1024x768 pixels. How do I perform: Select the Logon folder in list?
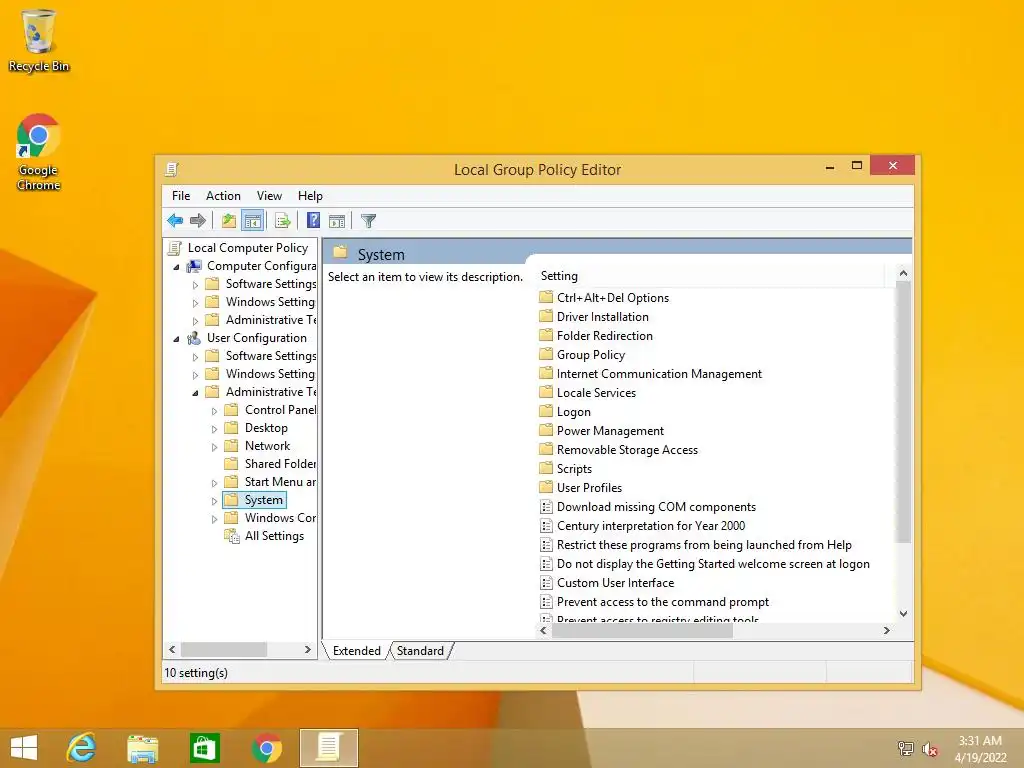565,411
